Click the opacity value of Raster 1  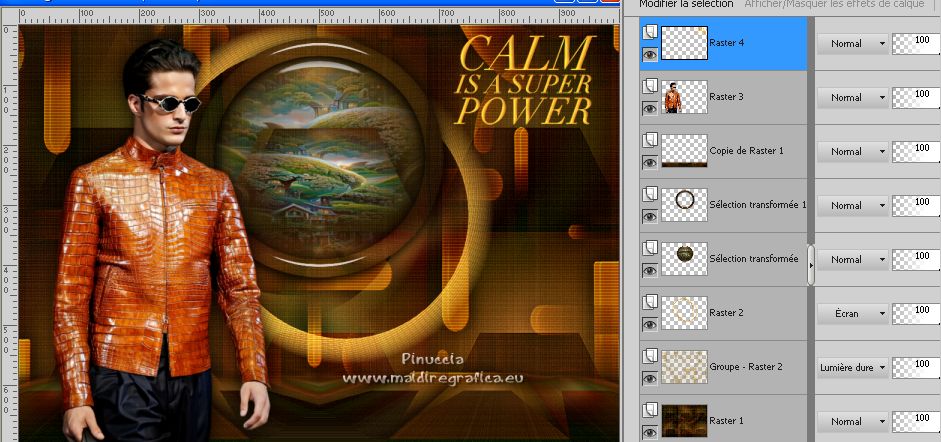[922, 418]
